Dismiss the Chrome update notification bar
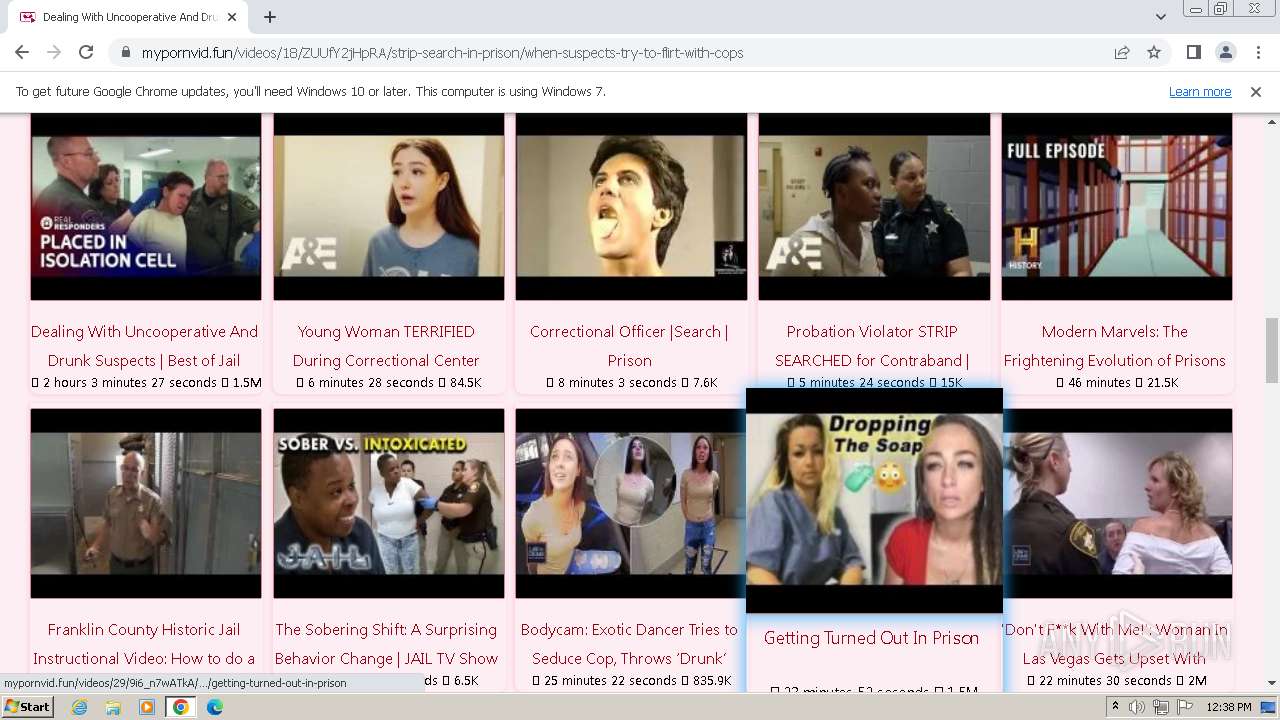This screenshot has height=720, width=1280. pos(1256,91)
